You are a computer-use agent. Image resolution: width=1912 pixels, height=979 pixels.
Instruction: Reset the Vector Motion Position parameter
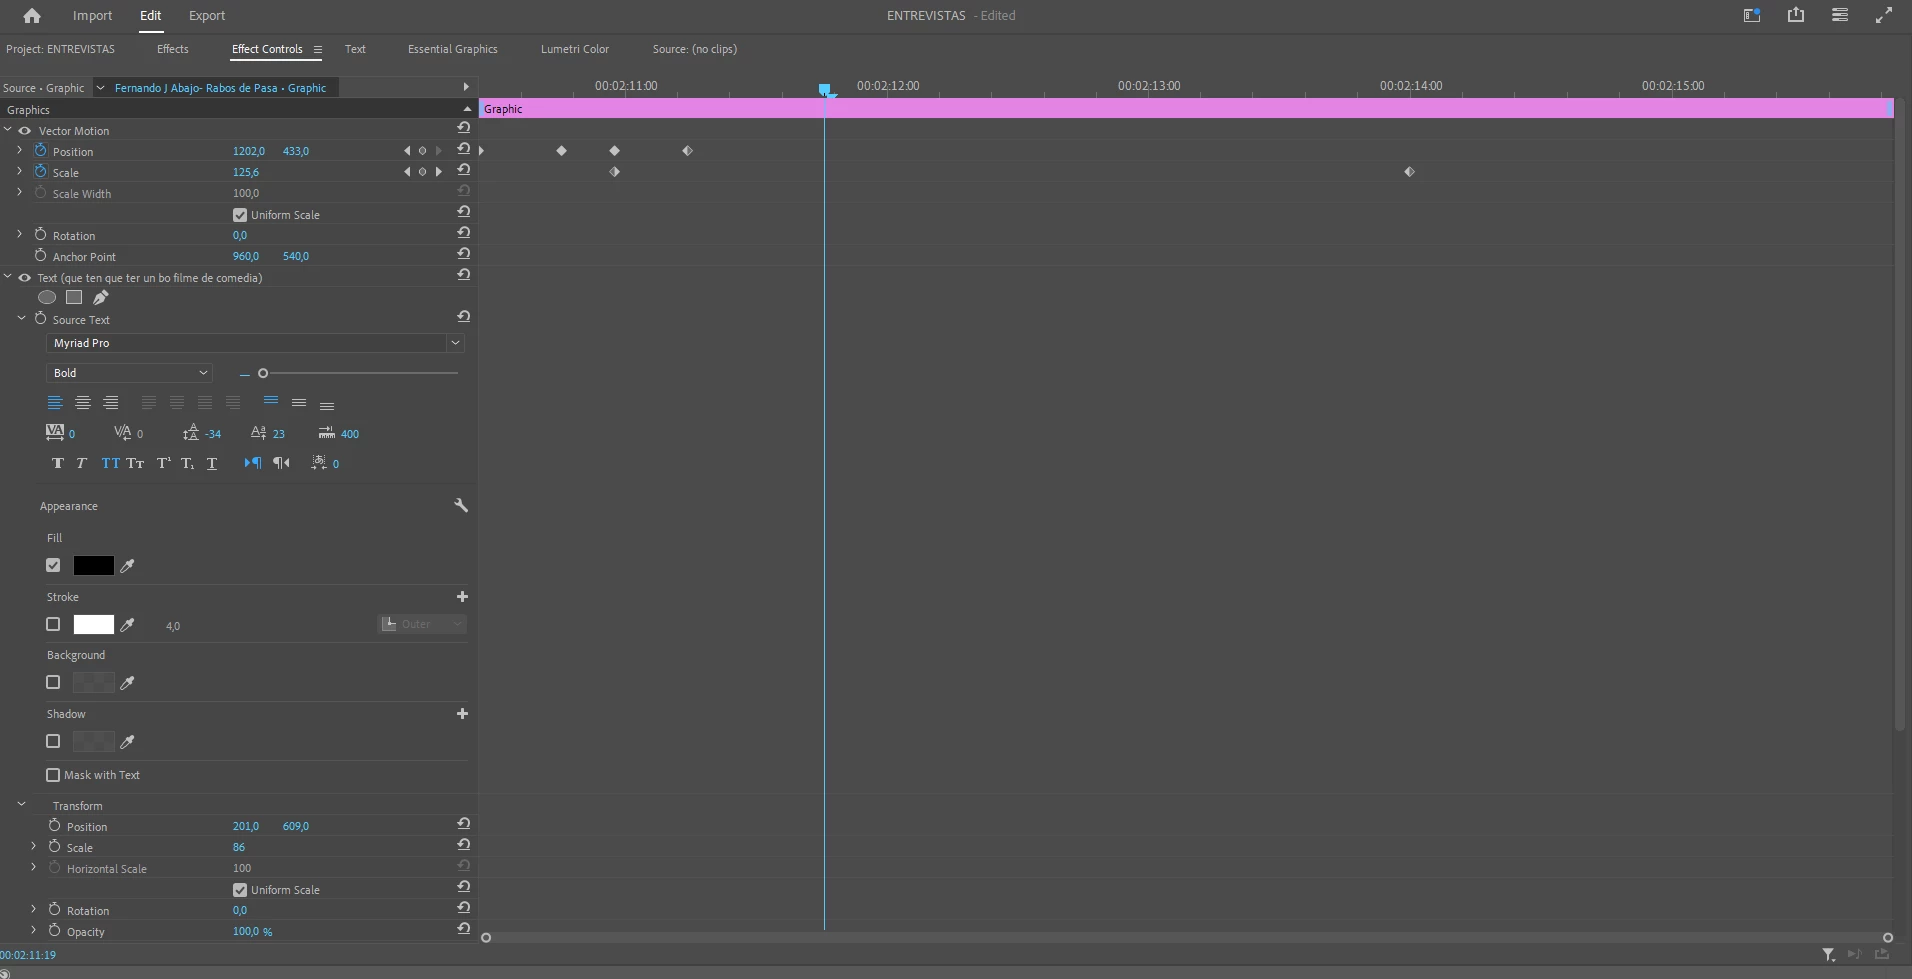click(464, 149)
